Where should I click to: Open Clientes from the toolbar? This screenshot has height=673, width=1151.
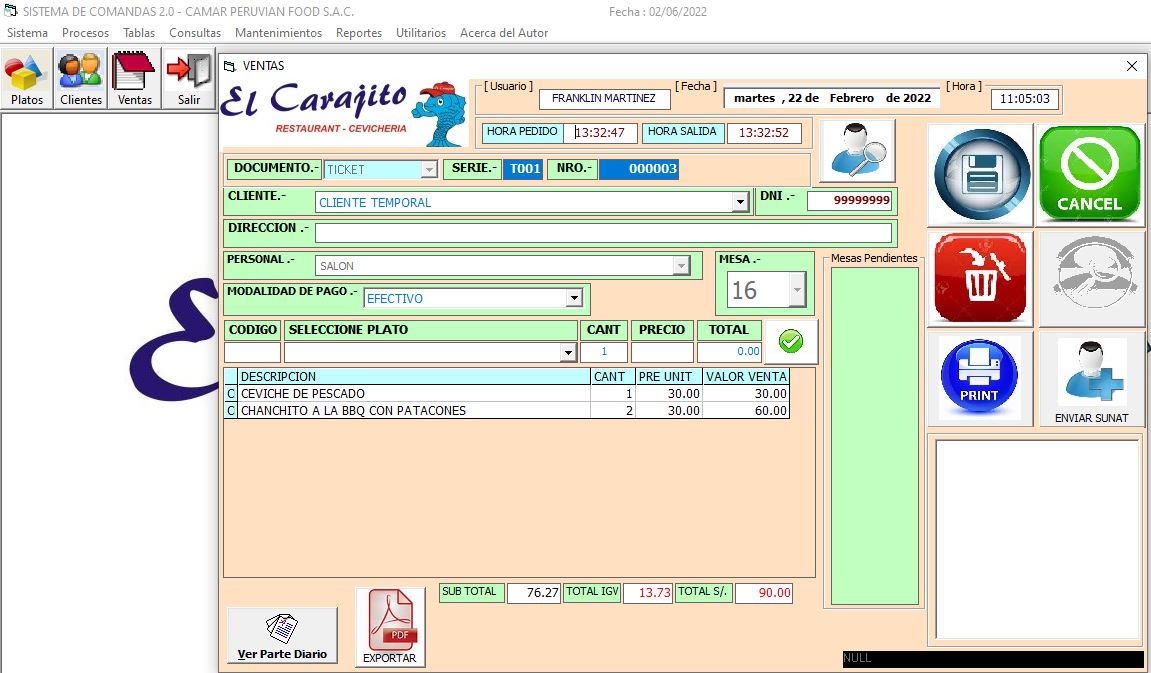point(81,80)
